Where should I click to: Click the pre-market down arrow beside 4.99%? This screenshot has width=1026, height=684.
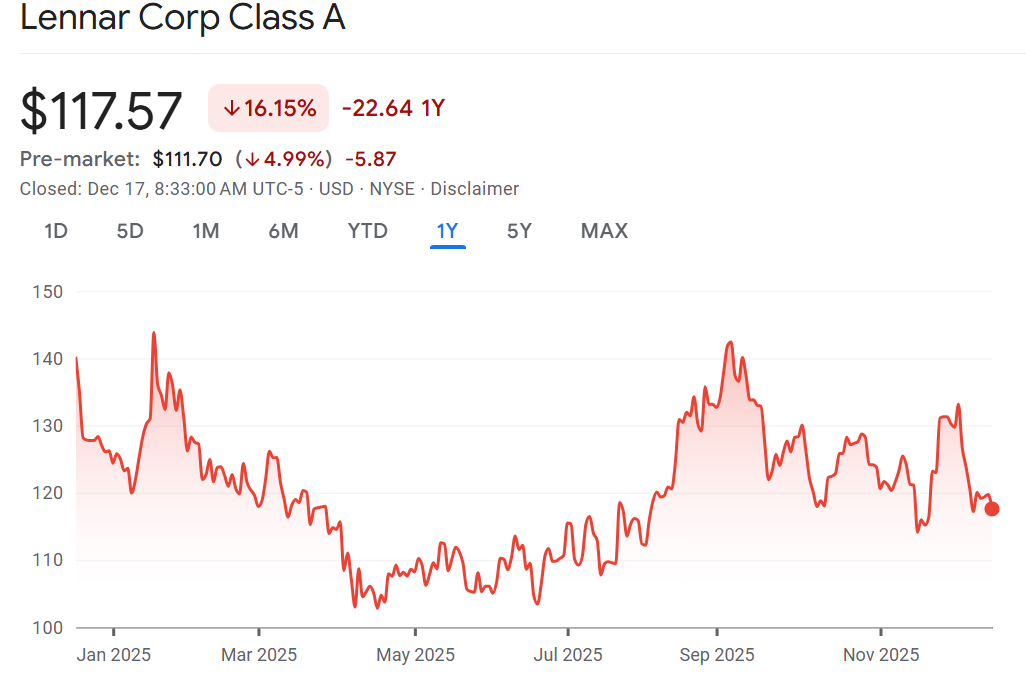(253, 159)
